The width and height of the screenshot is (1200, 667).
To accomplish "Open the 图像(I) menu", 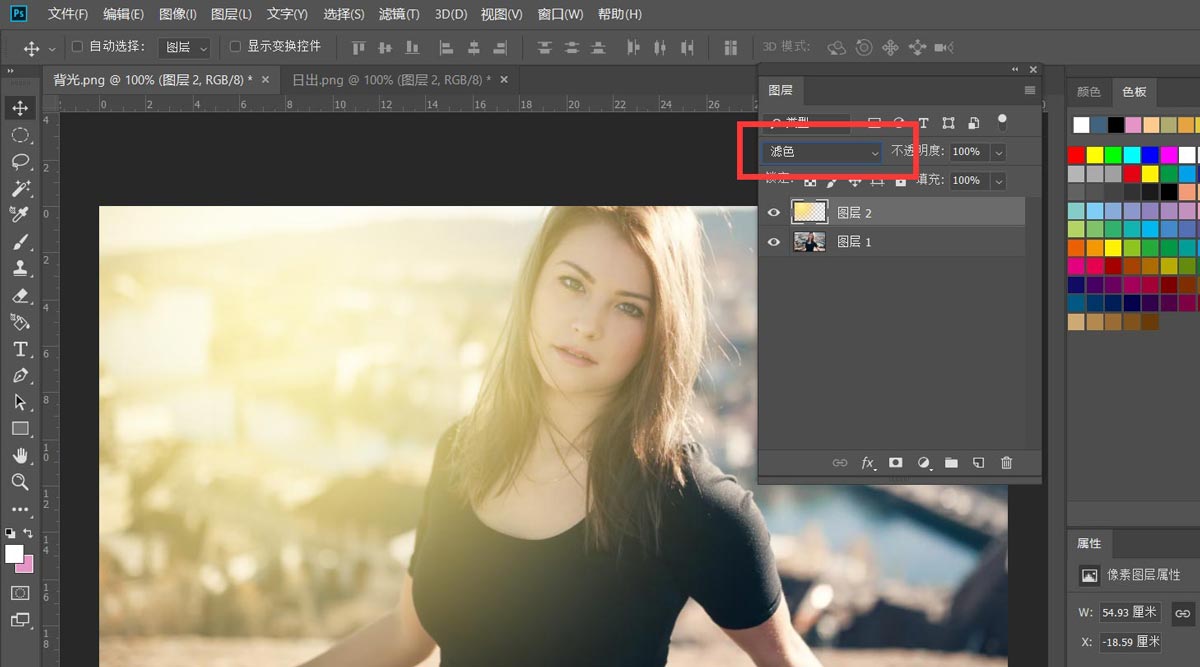I will pos(178,15).
